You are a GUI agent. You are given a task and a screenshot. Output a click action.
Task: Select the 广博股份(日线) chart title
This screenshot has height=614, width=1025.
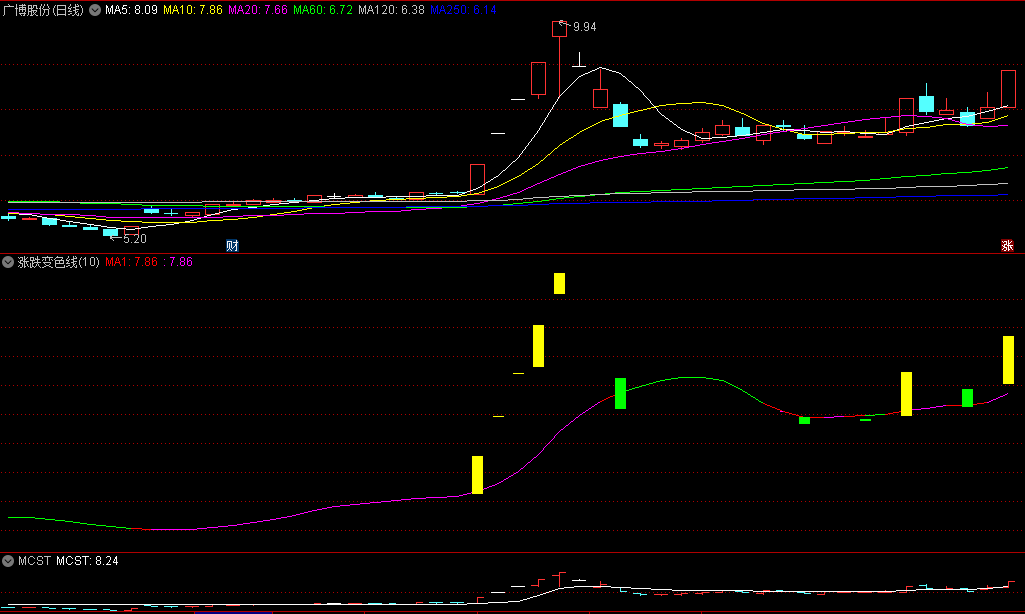(43, 10)
